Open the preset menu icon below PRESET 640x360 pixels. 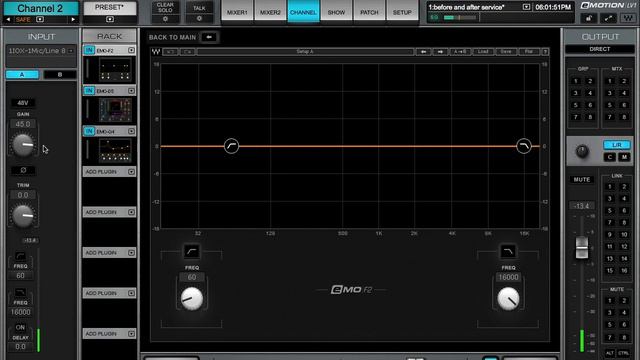point(110,19)
